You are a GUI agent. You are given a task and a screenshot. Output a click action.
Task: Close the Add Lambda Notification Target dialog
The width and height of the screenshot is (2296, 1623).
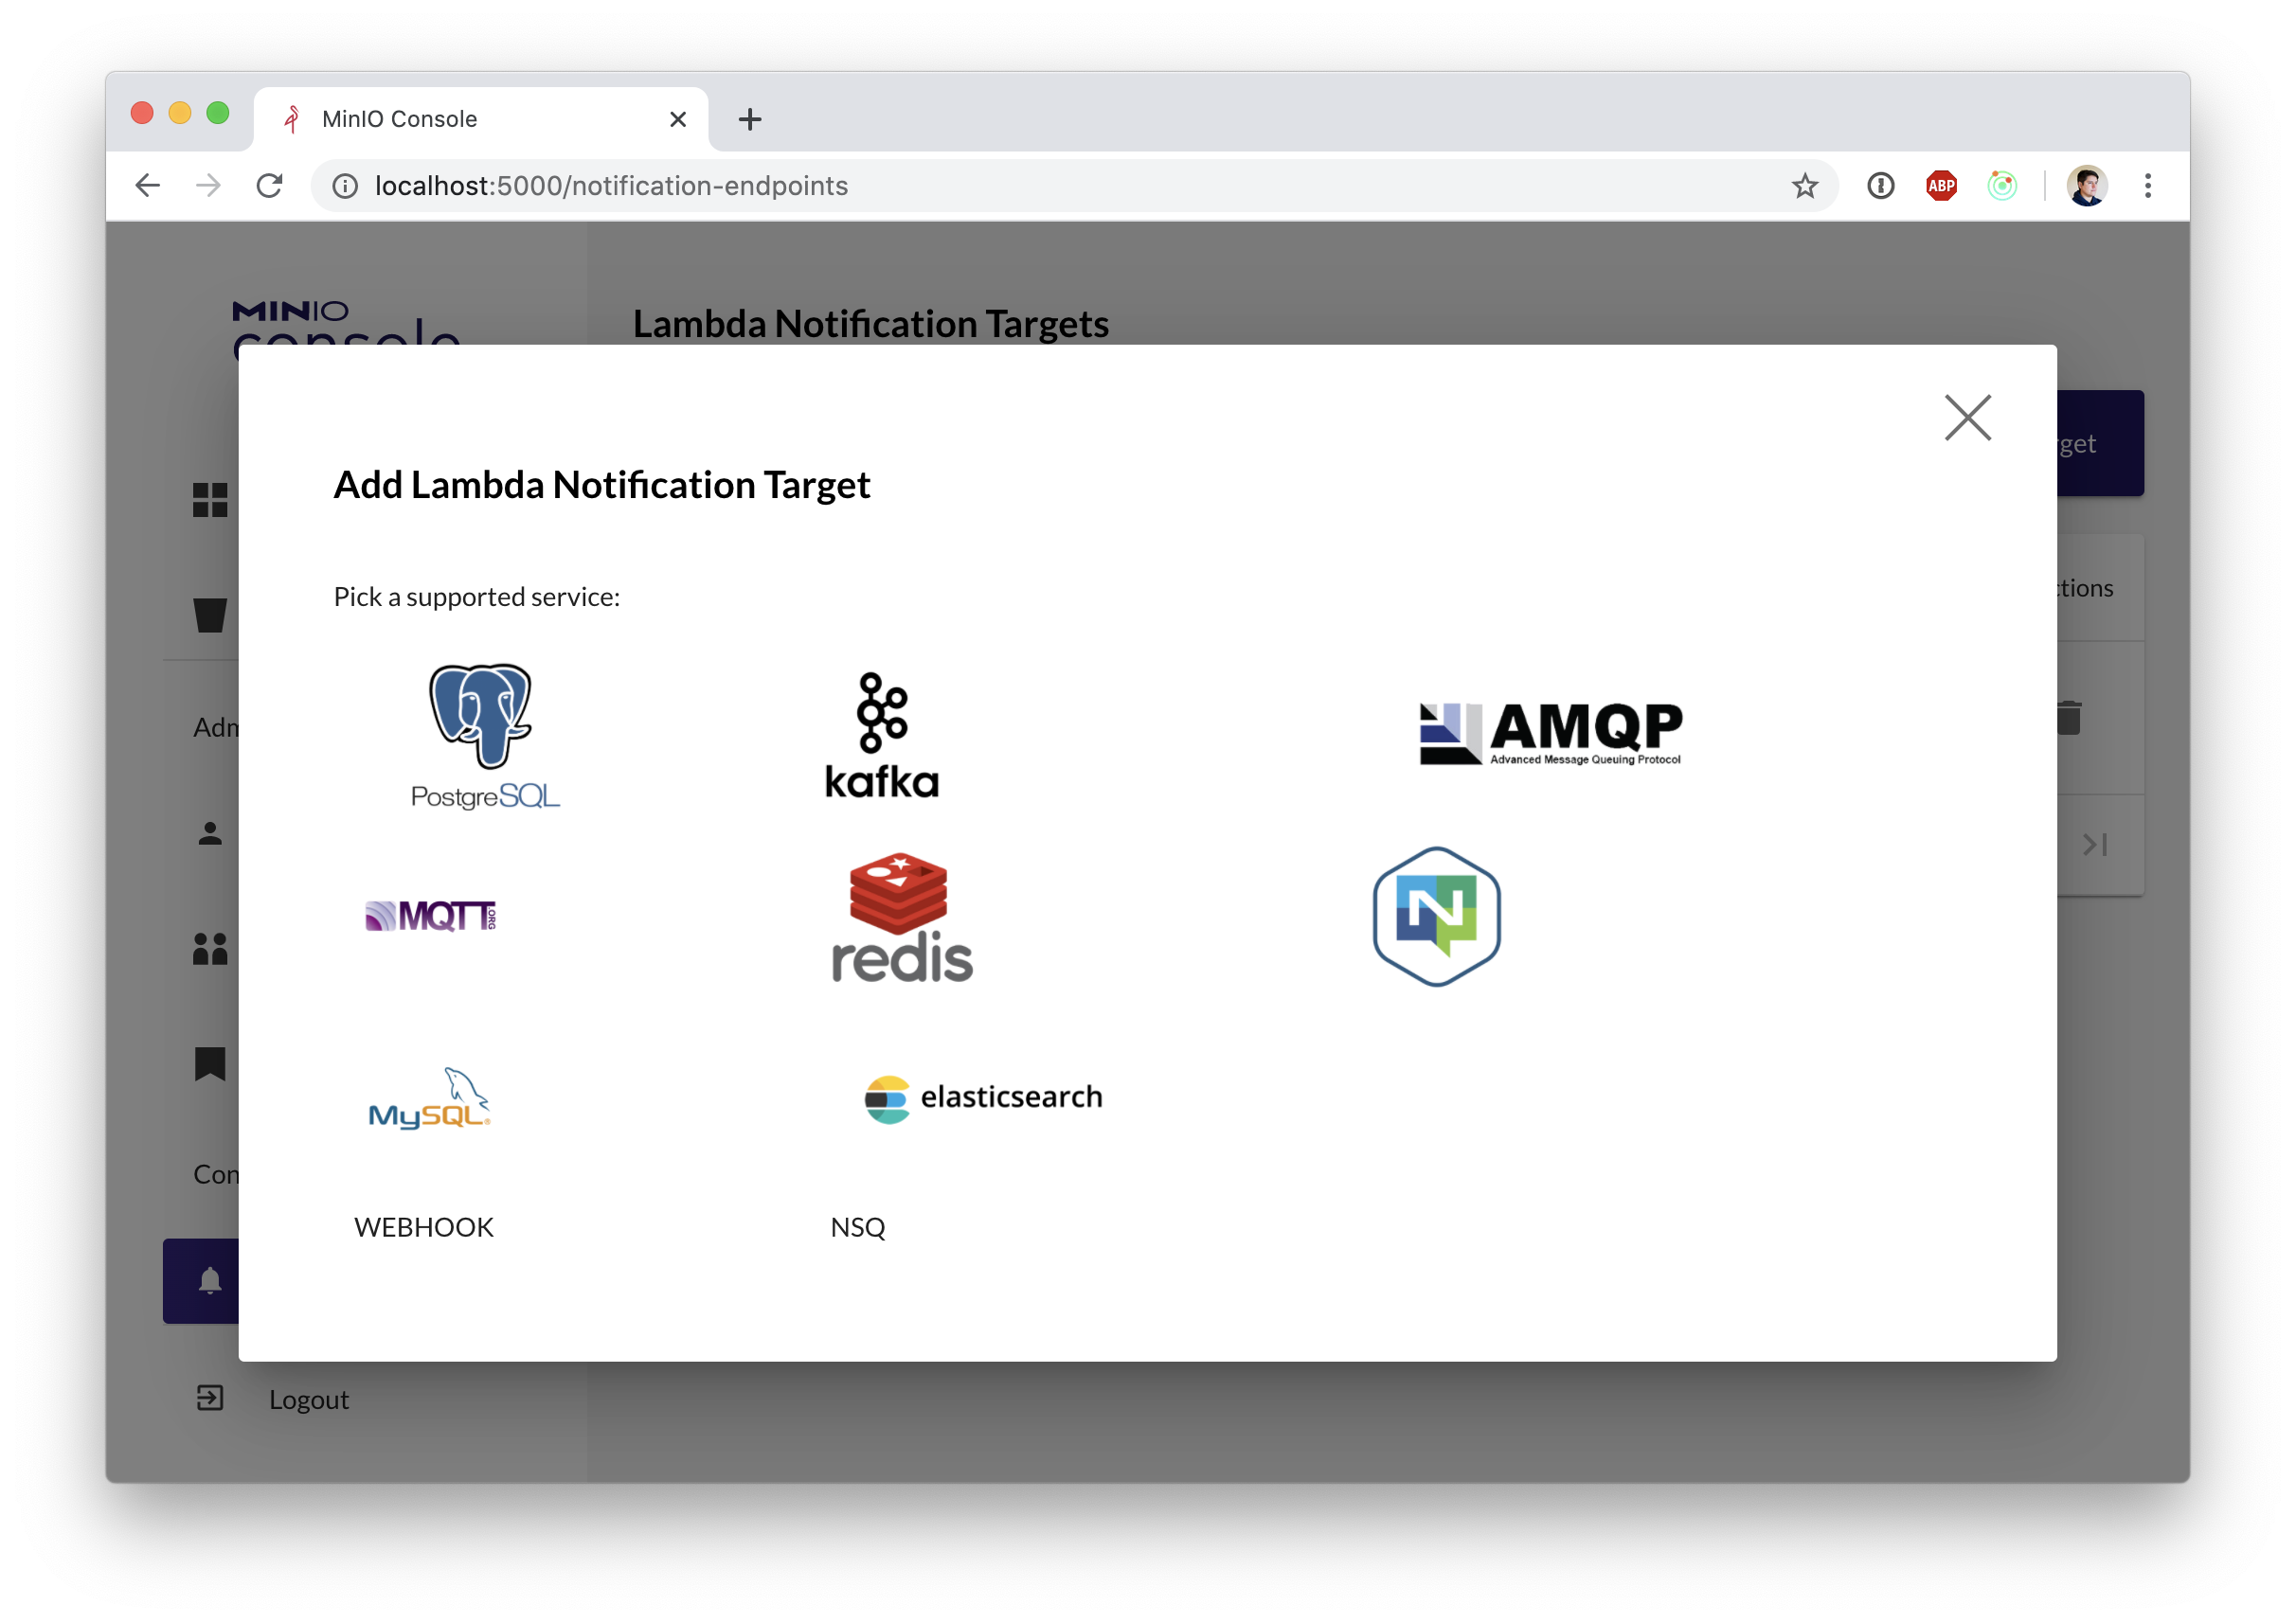pos(1967,417)
